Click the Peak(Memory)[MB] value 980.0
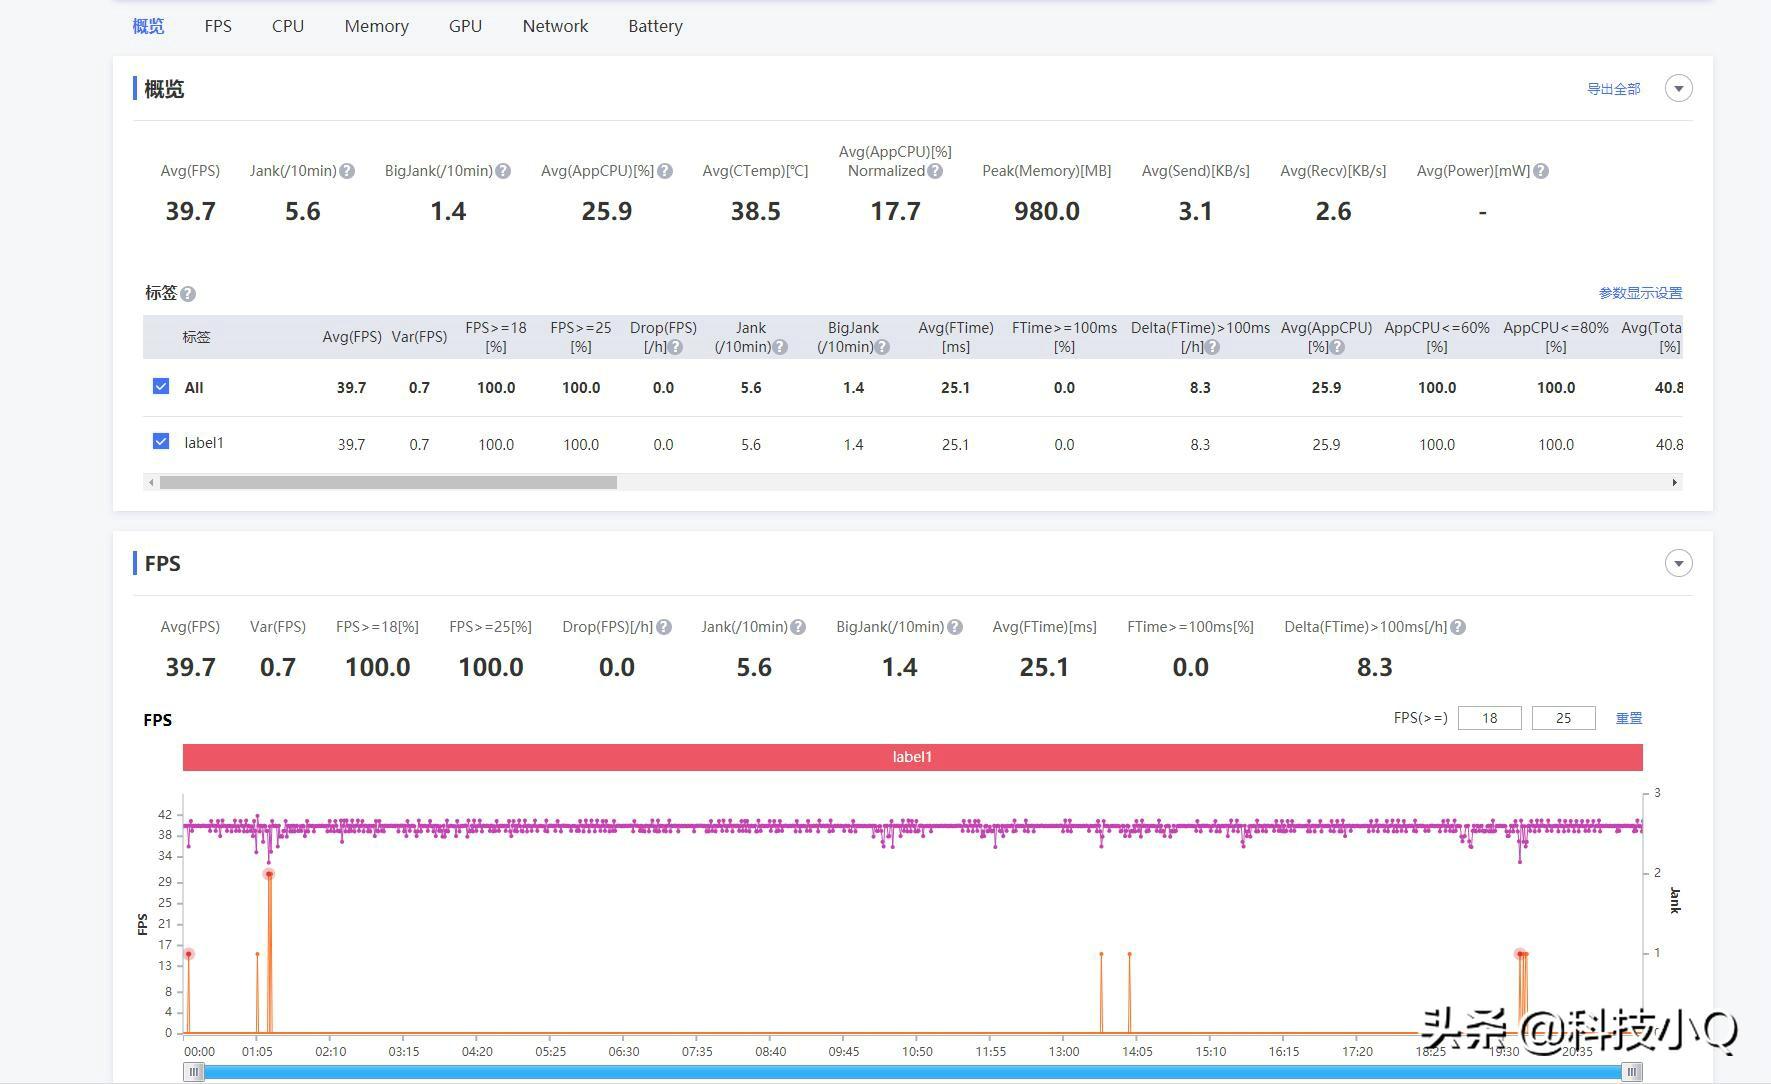1771x1084 pixels. coord(1047,211)
